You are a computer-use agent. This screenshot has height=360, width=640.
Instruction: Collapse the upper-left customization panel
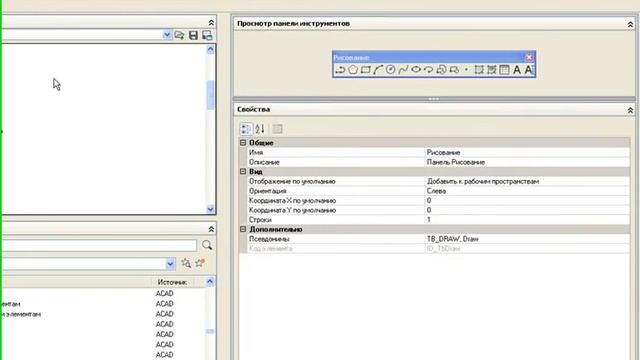coord(211,22)
